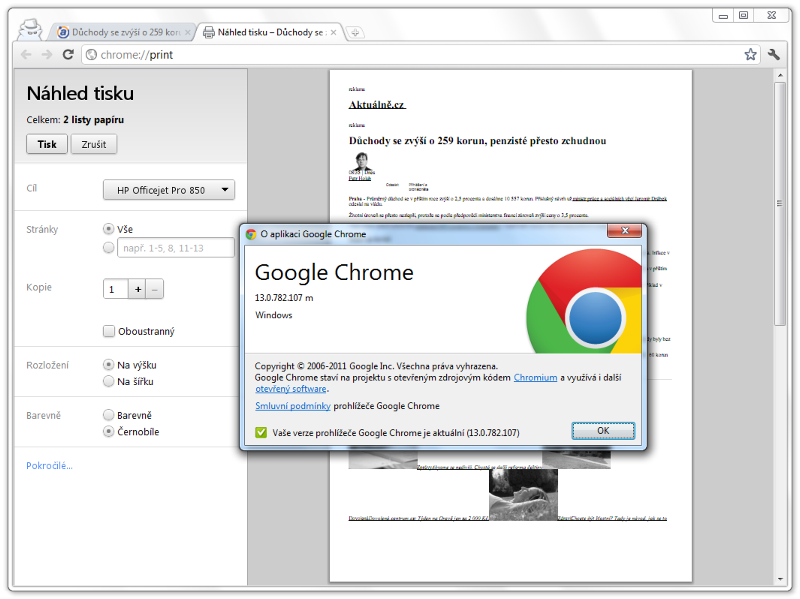Screen dimensions: 800x599
Task: Click the large Chrome logo in dialog
Action: 584,301
